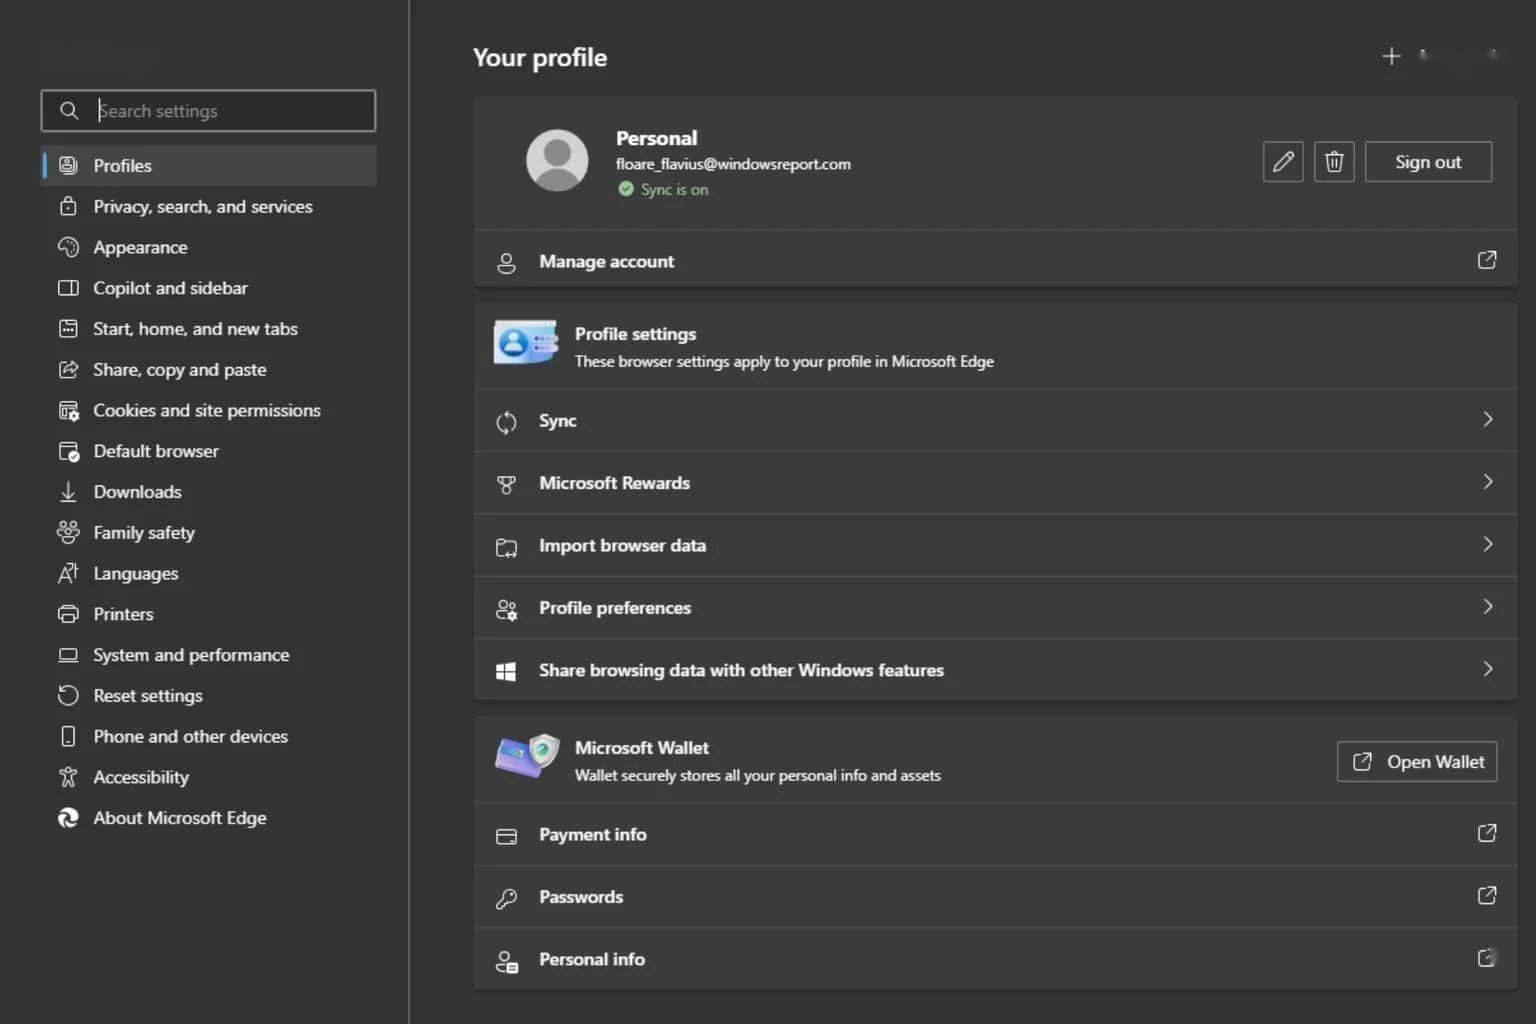Open Cookies and site permissions
Image resolution: width=1536 pixels, height=1024 pixels.
click(x=209, y=410)
